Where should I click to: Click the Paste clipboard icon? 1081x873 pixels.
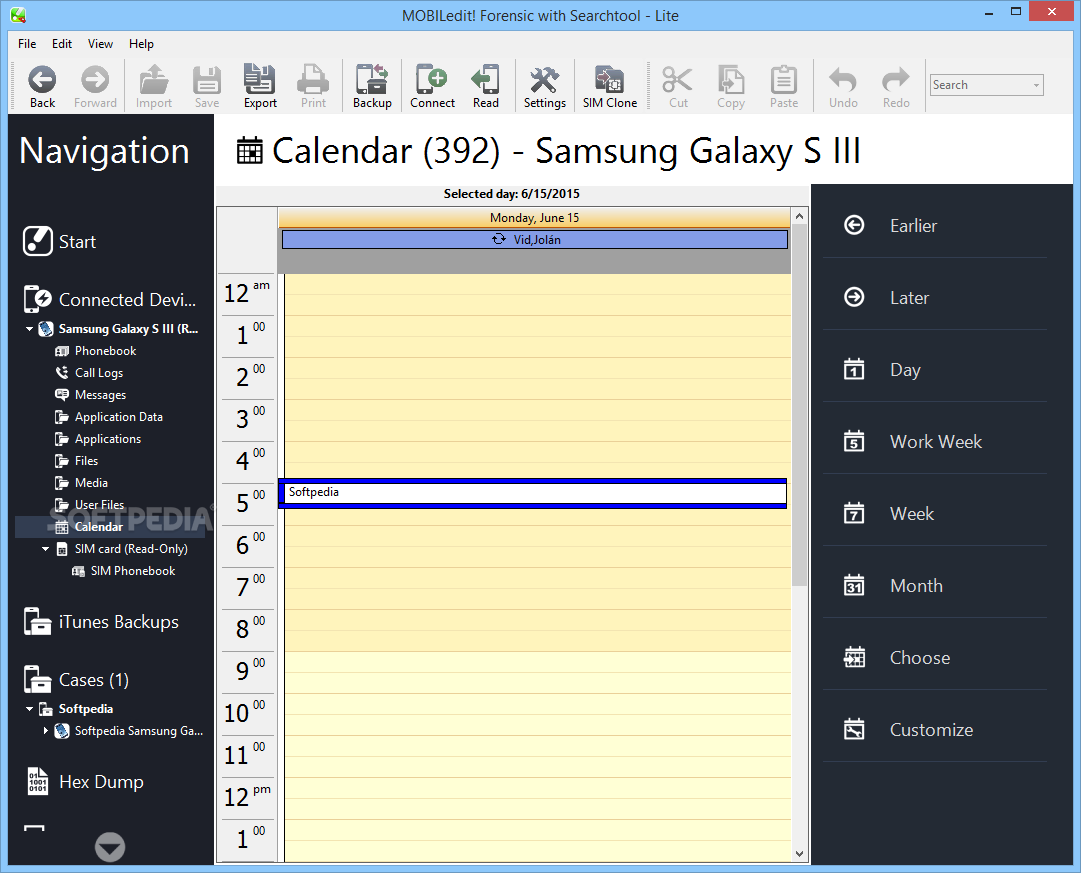(x=784, y=80)
